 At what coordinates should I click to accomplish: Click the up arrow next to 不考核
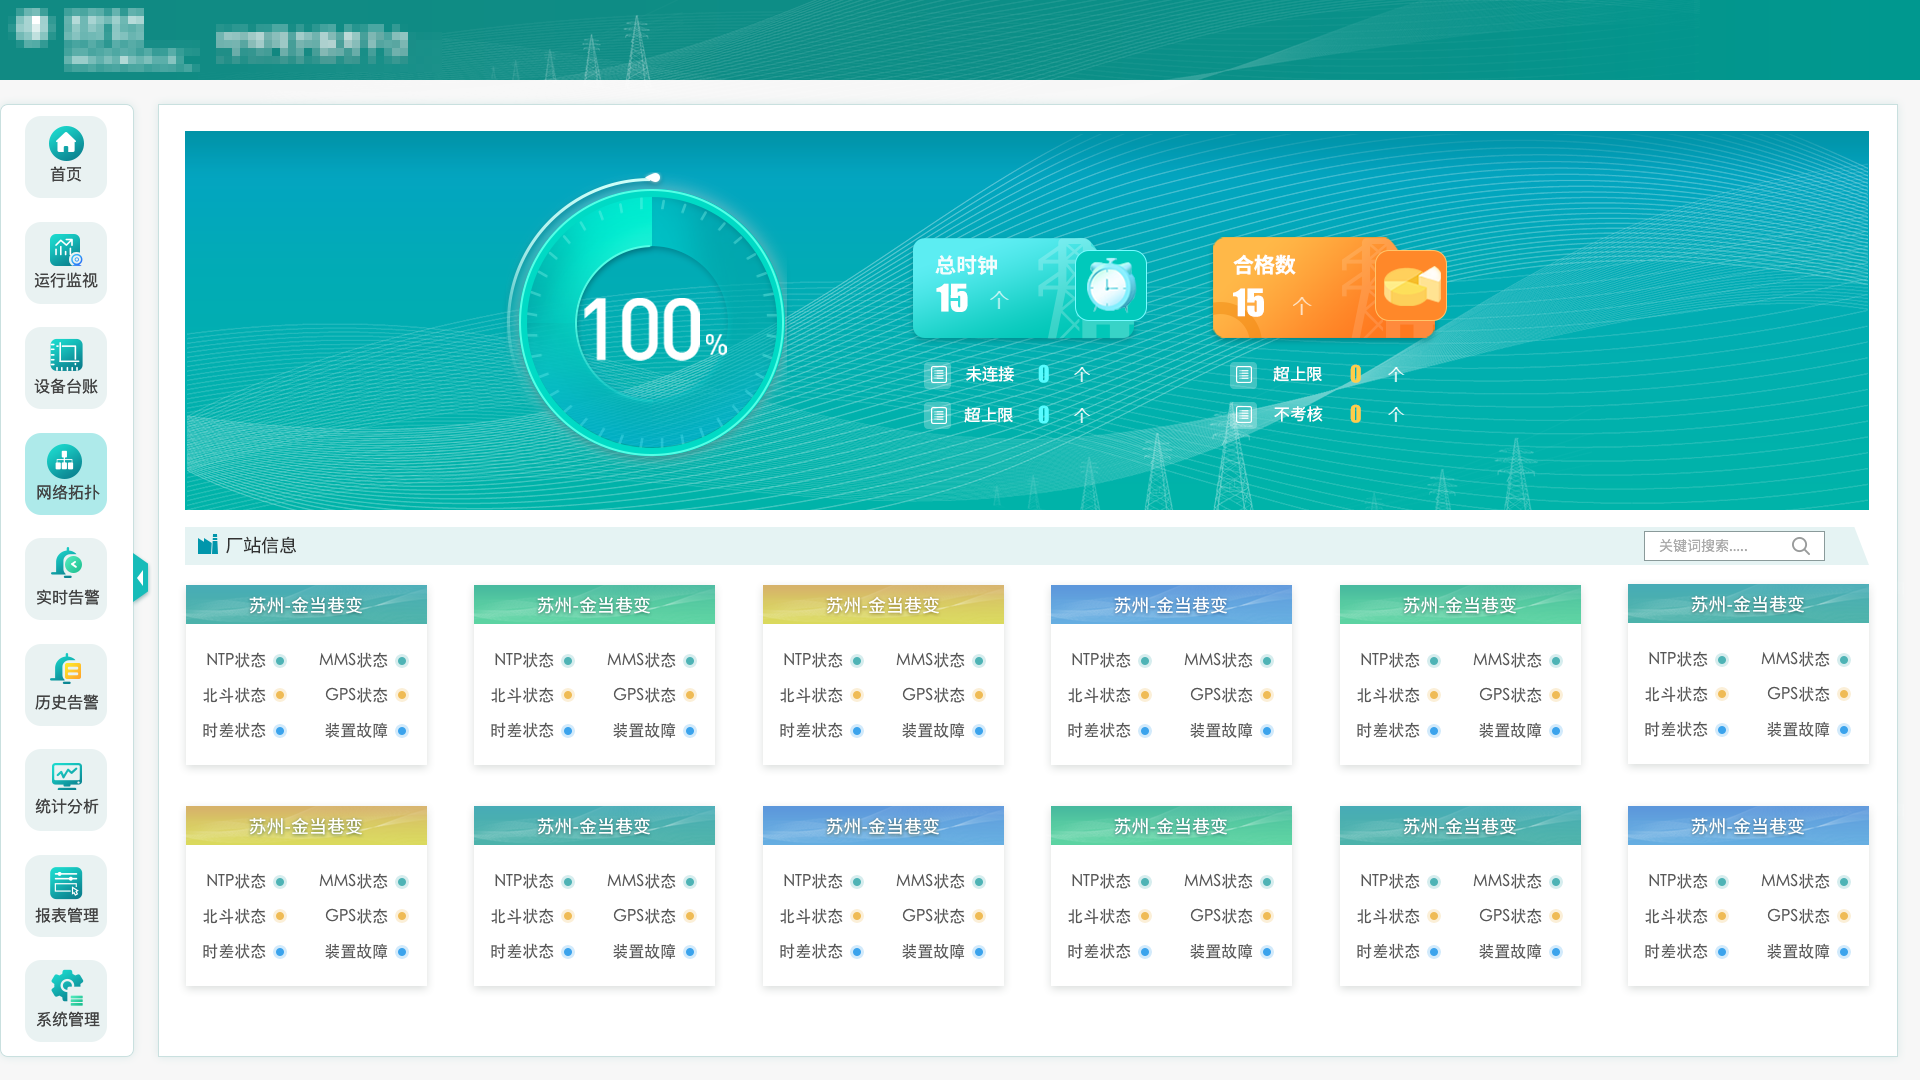pyautogui.click(x=1396, y=414)
